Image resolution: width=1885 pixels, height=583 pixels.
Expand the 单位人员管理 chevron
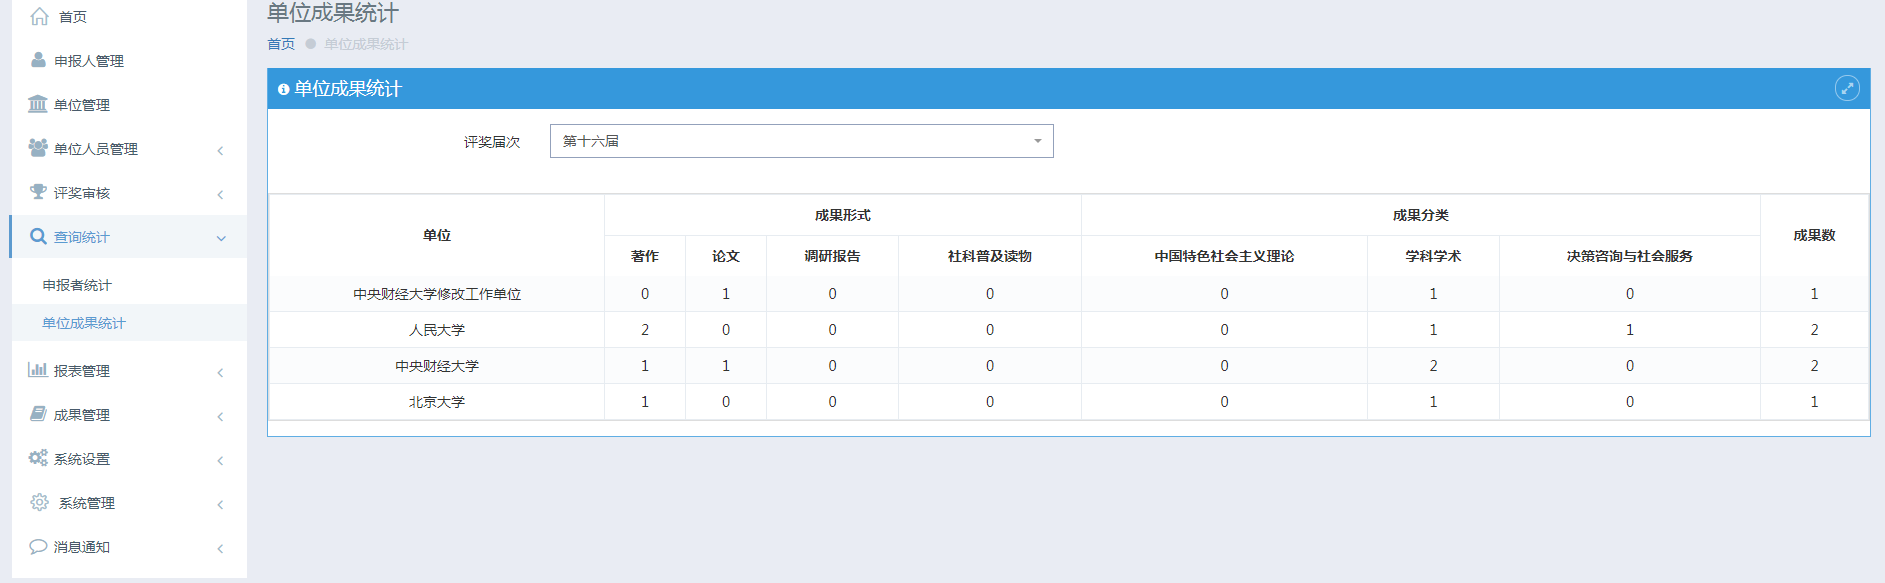point(220,150)
